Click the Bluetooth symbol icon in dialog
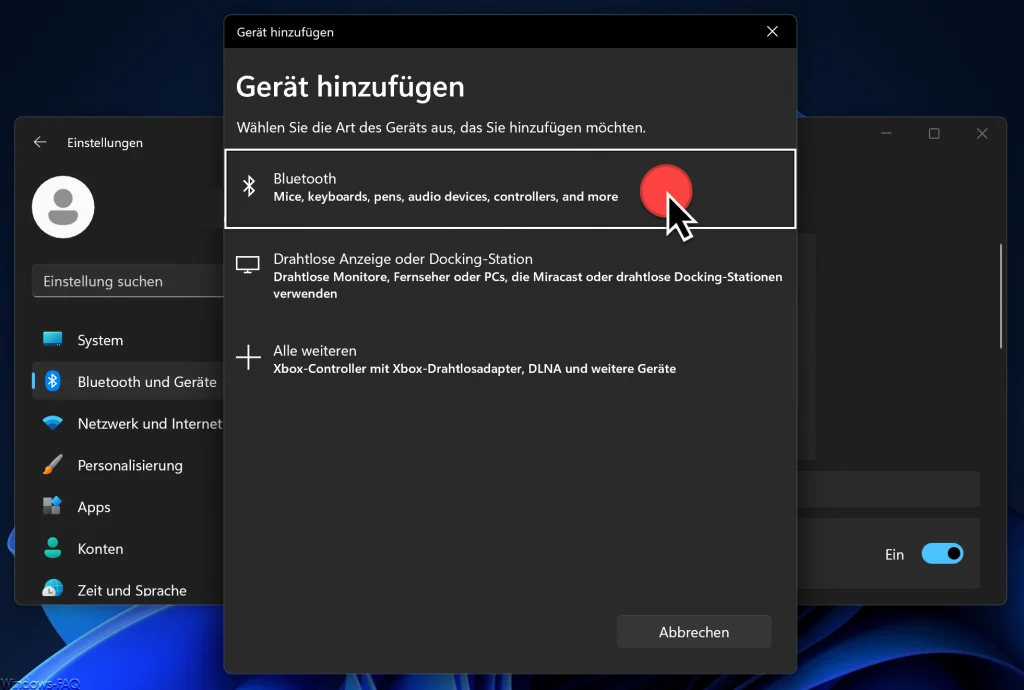The height and width of the screenshot is (690, 1024). coord(249,186)
